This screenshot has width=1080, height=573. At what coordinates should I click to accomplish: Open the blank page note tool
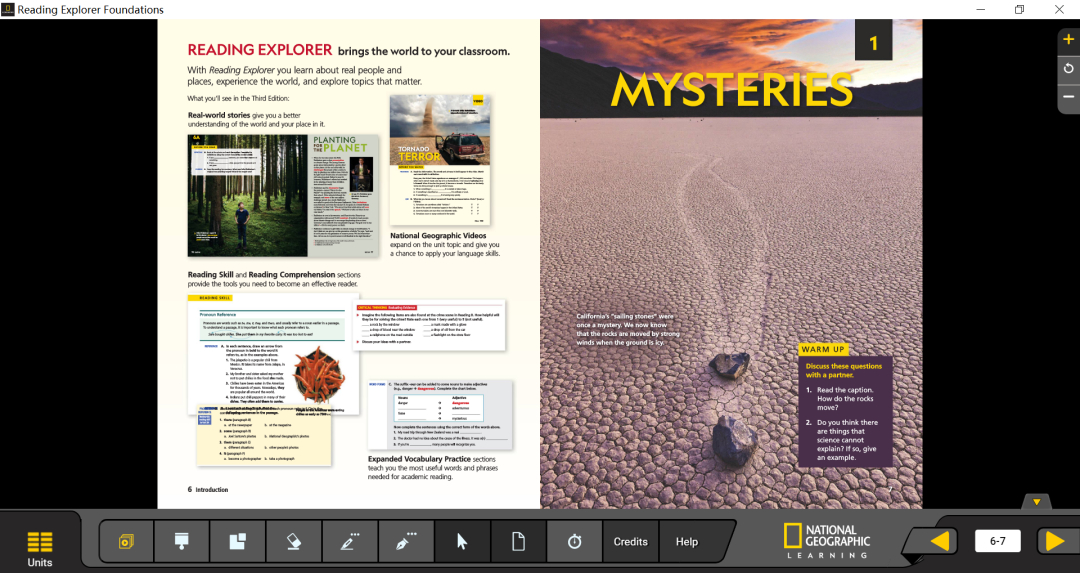(x=518, y=542)
